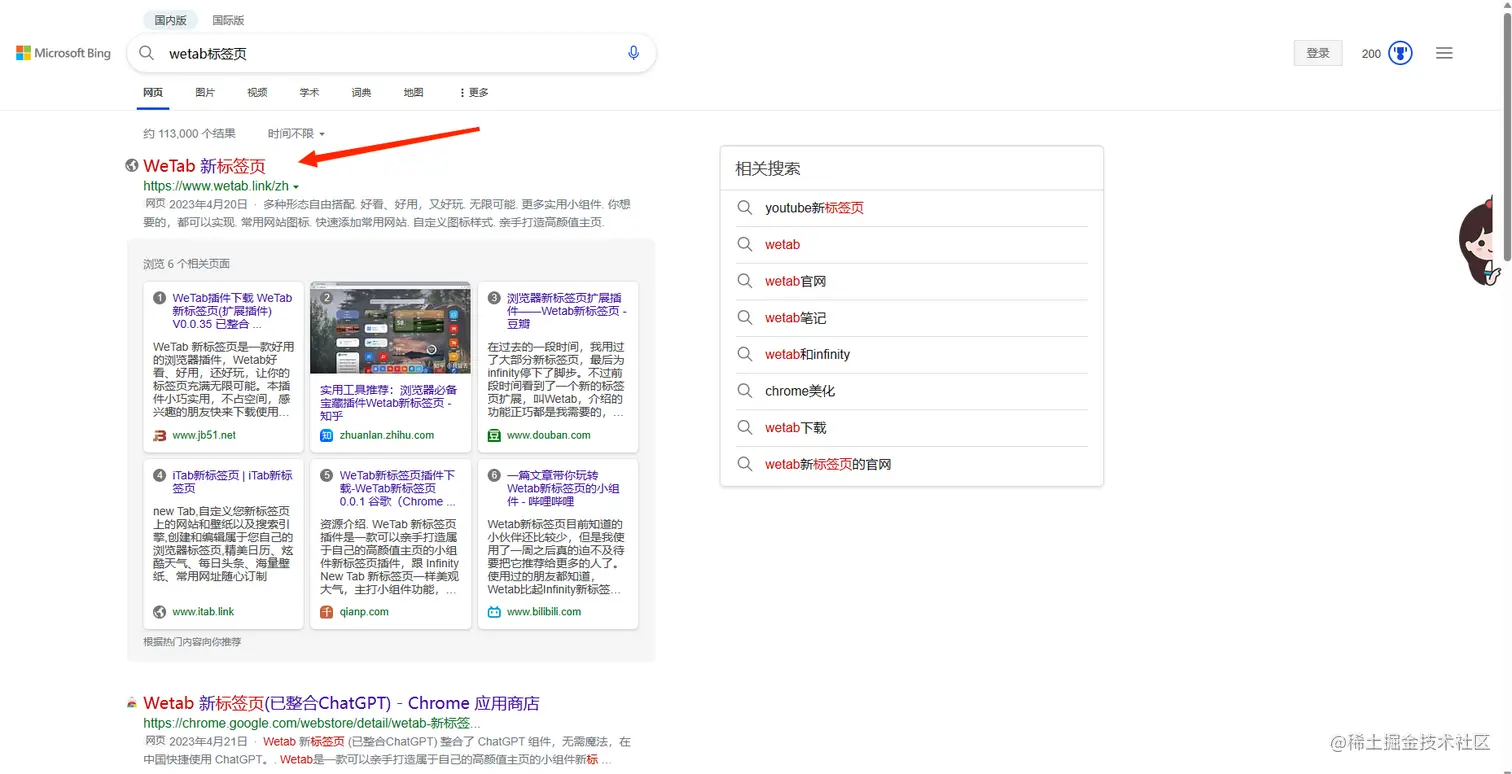Click search icon next to wetab下载
1512x774 pixels.
pos(744,428)
